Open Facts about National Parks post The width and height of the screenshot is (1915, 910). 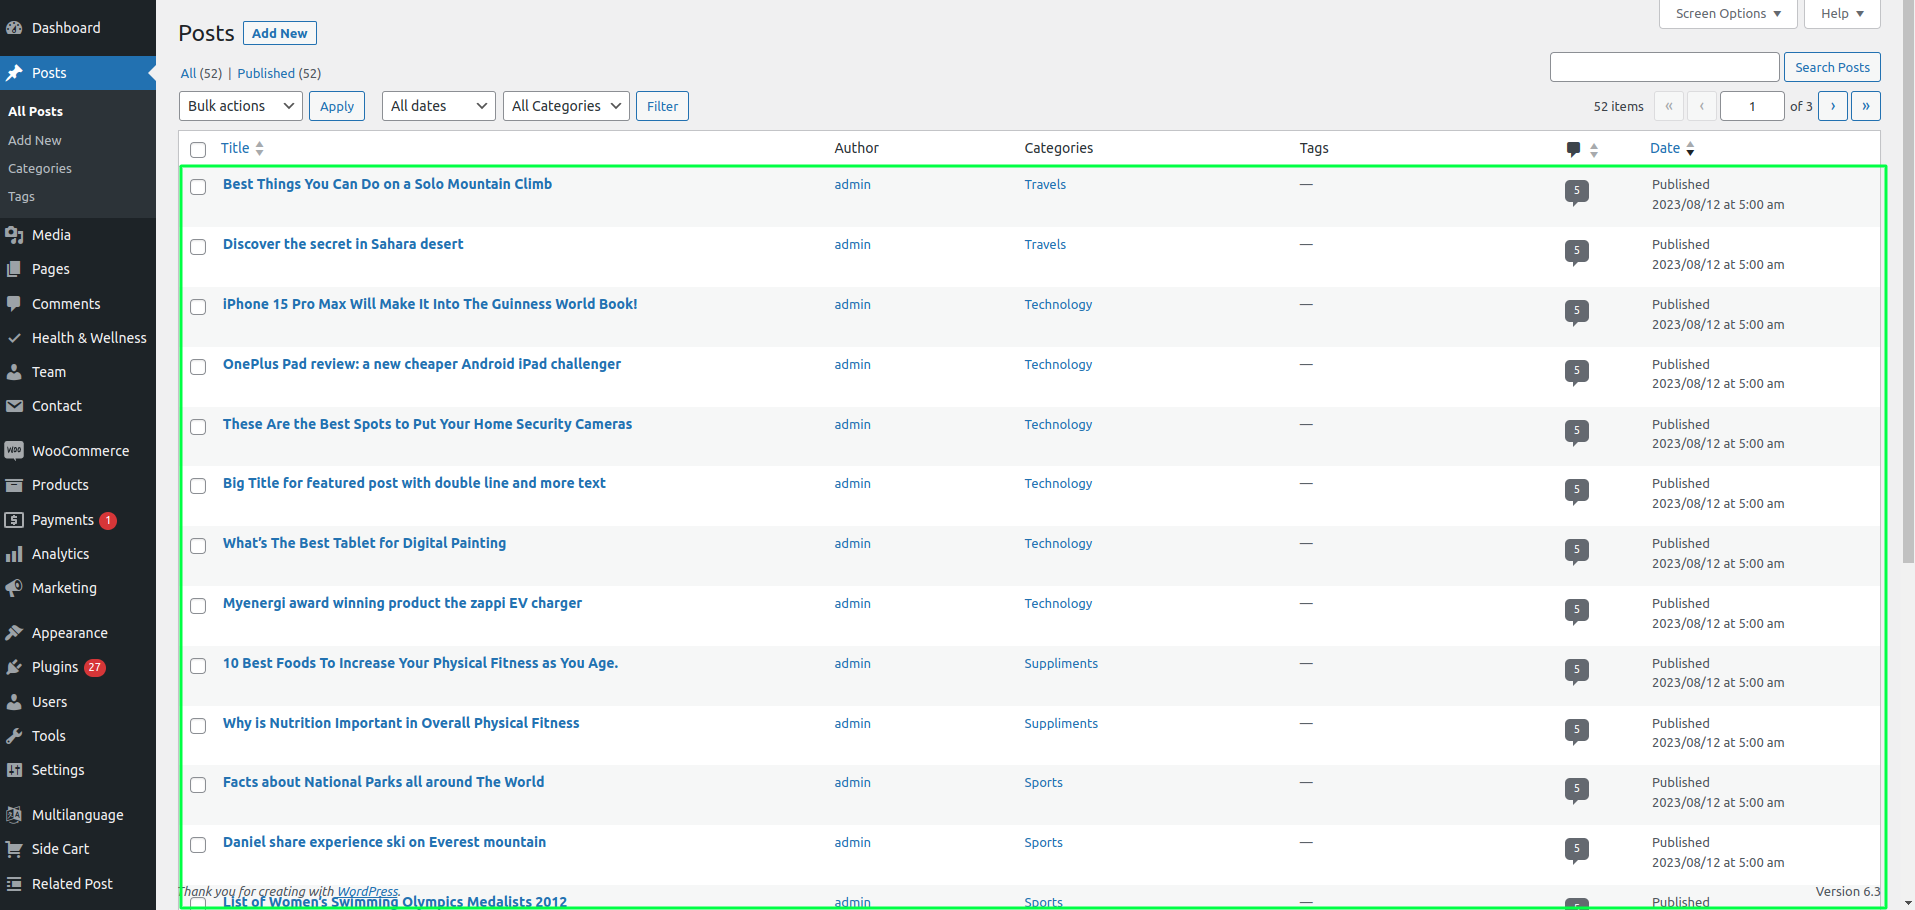coord(384,782)
